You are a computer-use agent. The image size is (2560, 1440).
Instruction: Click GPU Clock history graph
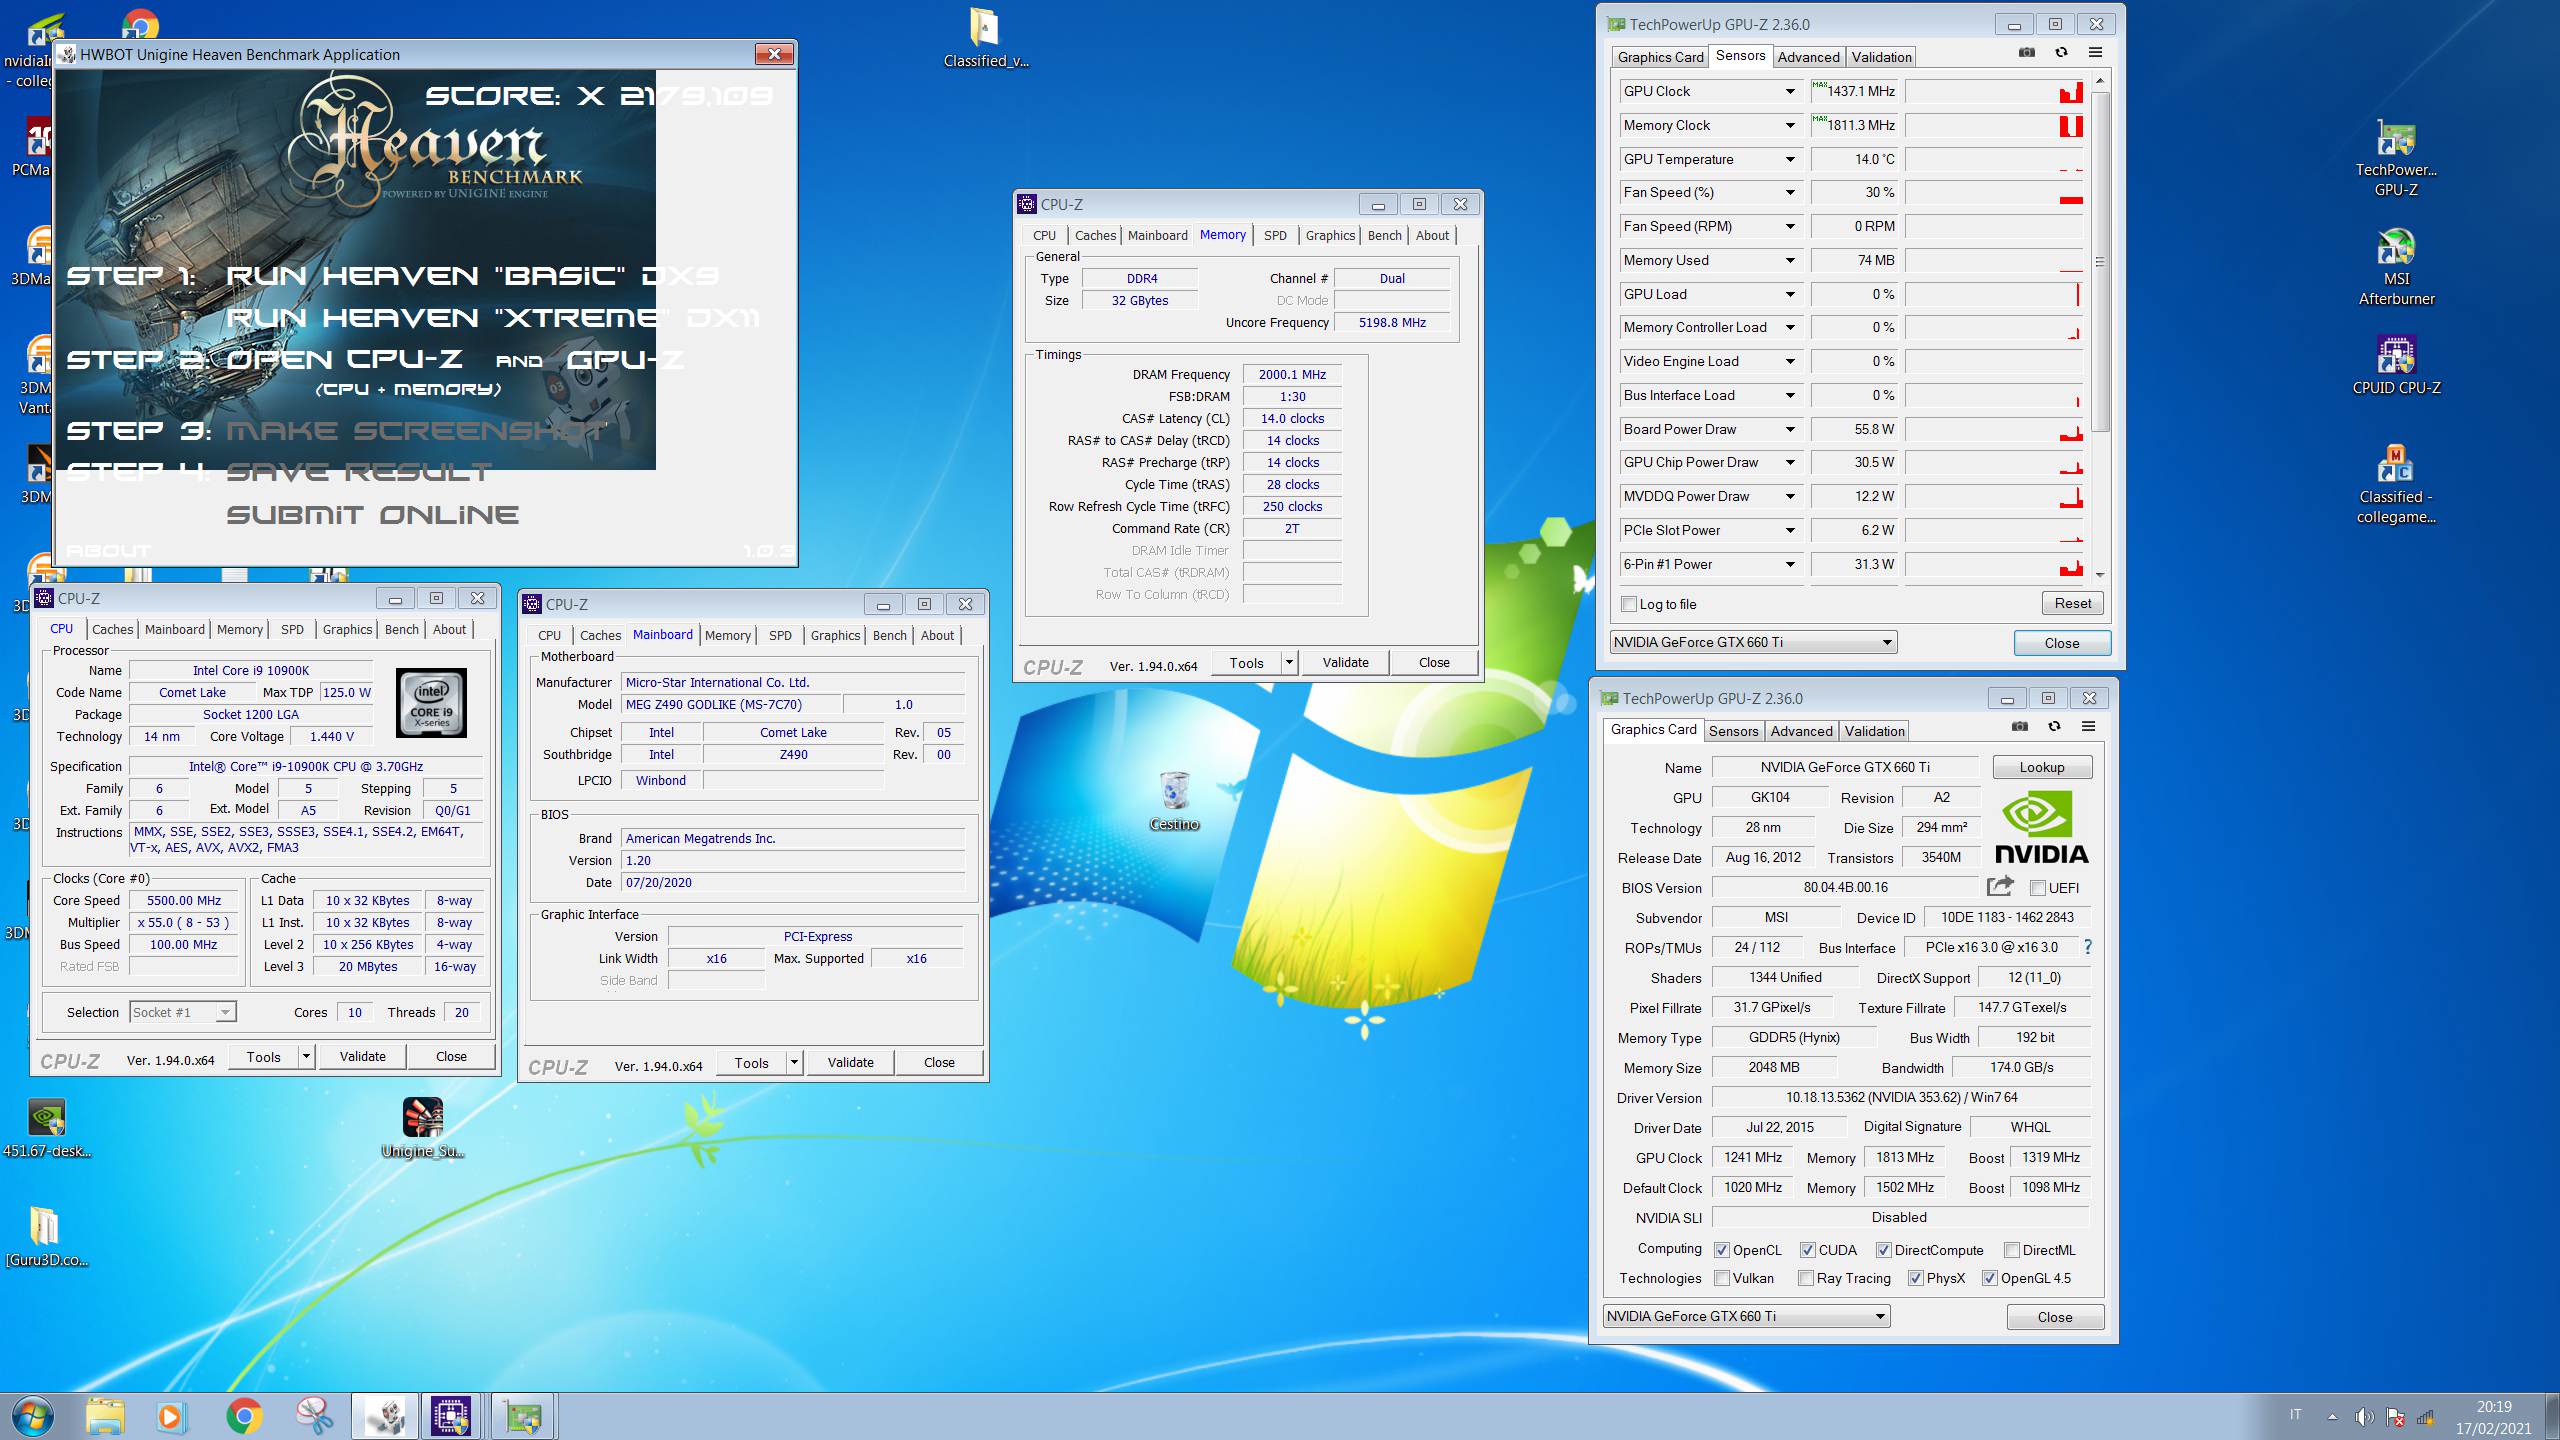(1994, 91)
